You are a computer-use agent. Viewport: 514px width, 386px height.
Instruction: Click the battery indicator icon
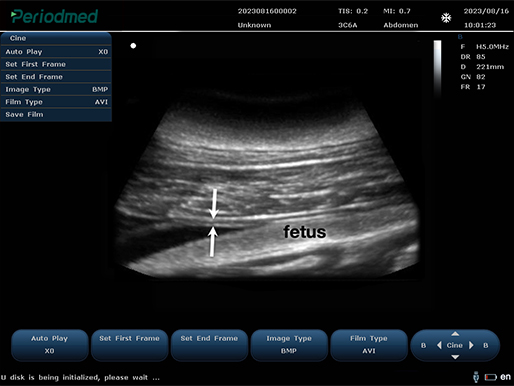(491, 377)
